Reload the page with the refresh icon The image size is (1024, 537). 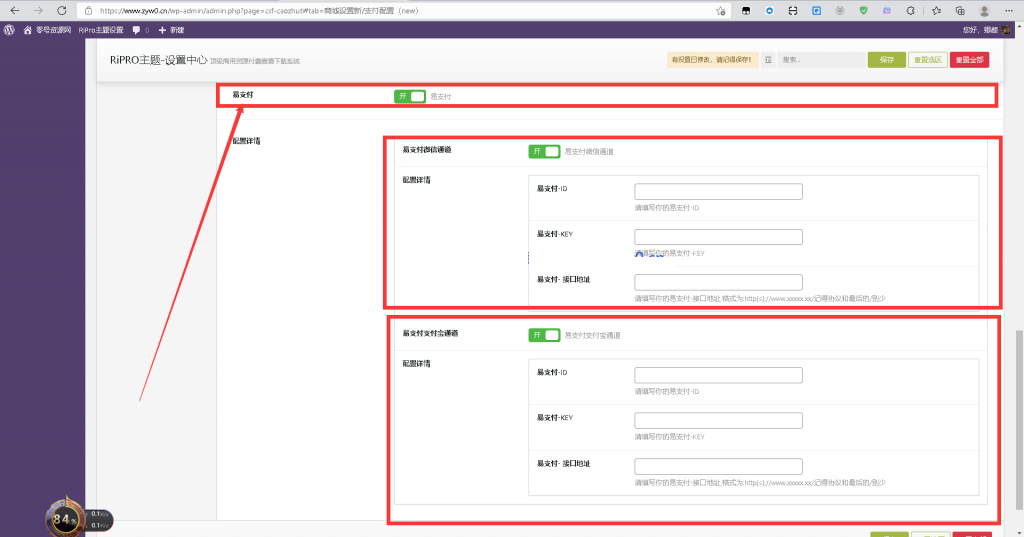pos(61,10)
